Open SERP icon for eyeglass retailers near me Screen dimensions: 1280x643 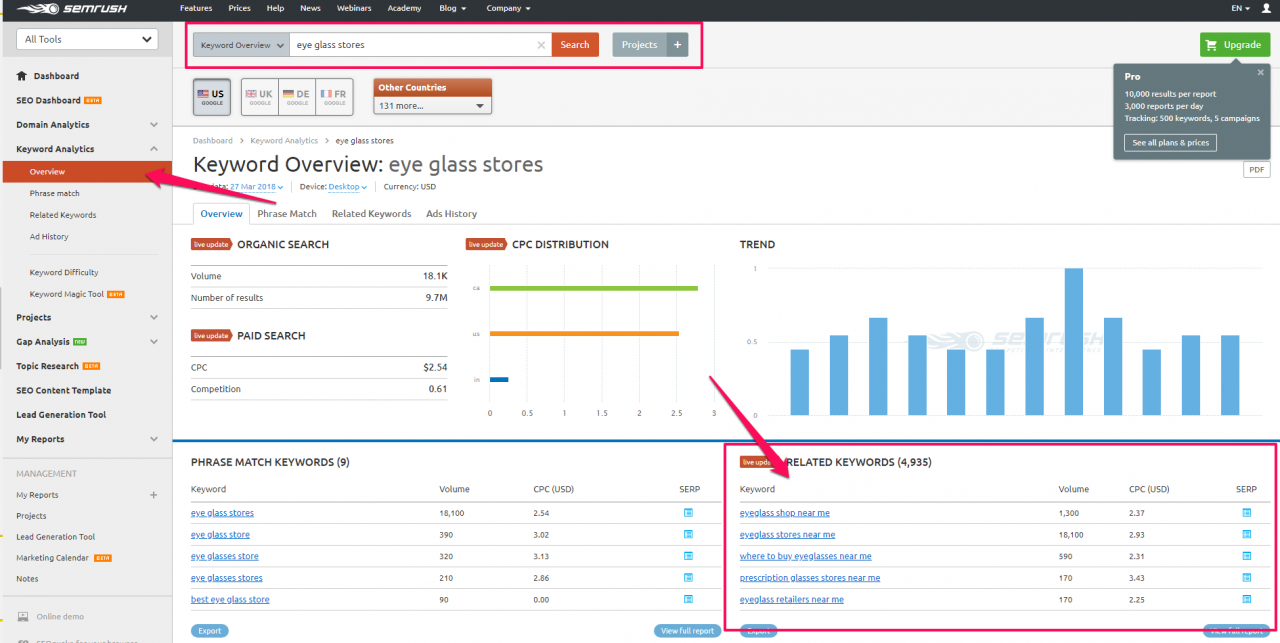(1247, 599)
